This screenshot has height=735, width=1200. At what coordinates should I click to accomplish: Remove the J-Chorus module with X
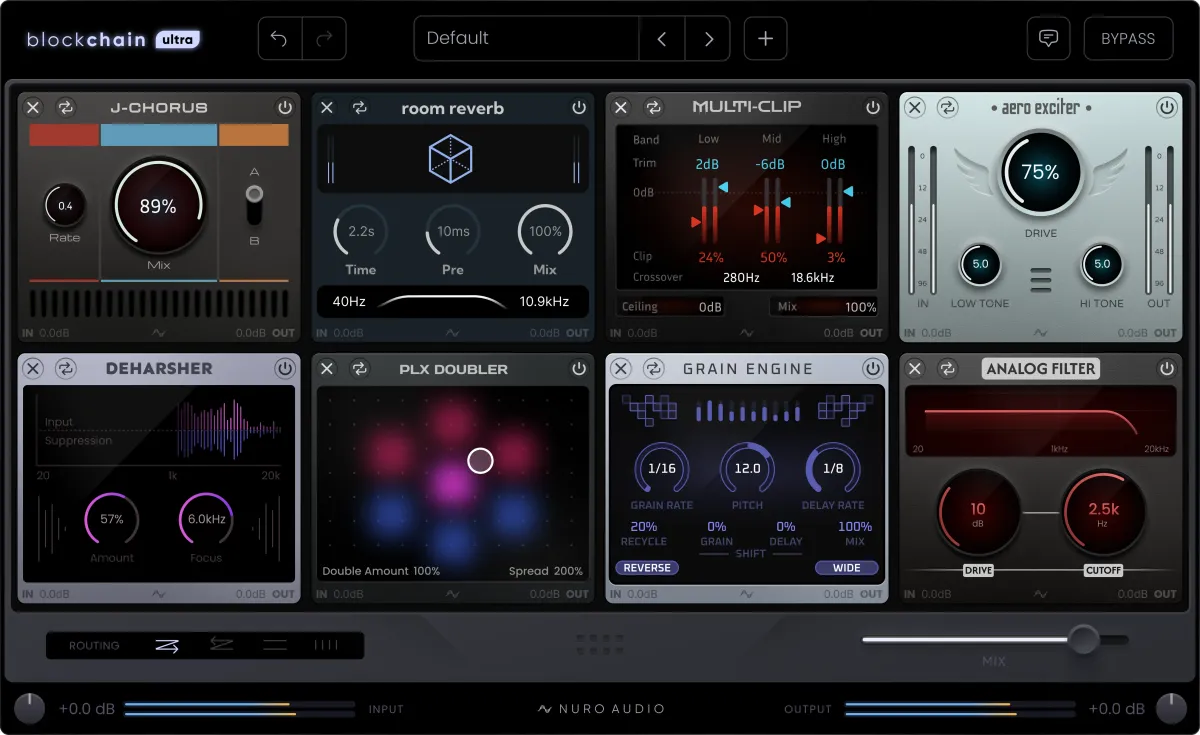click(33, 107)
